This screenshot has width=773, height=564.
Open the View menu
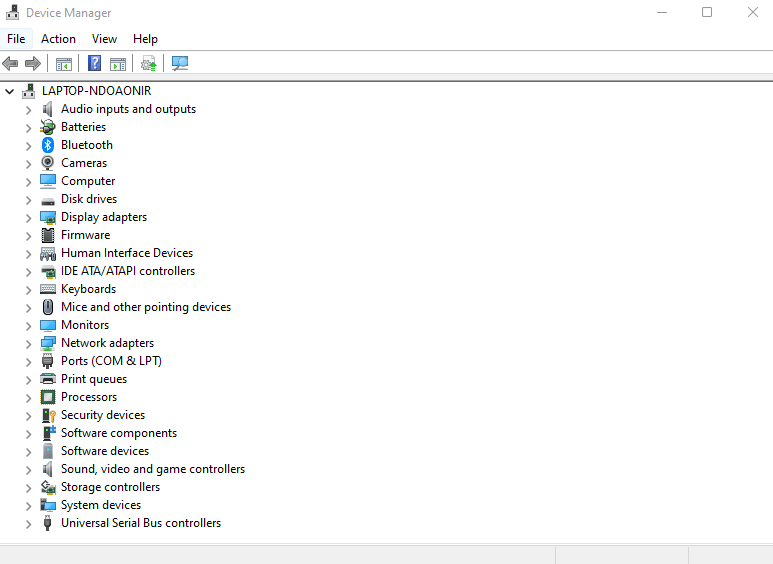104,39
